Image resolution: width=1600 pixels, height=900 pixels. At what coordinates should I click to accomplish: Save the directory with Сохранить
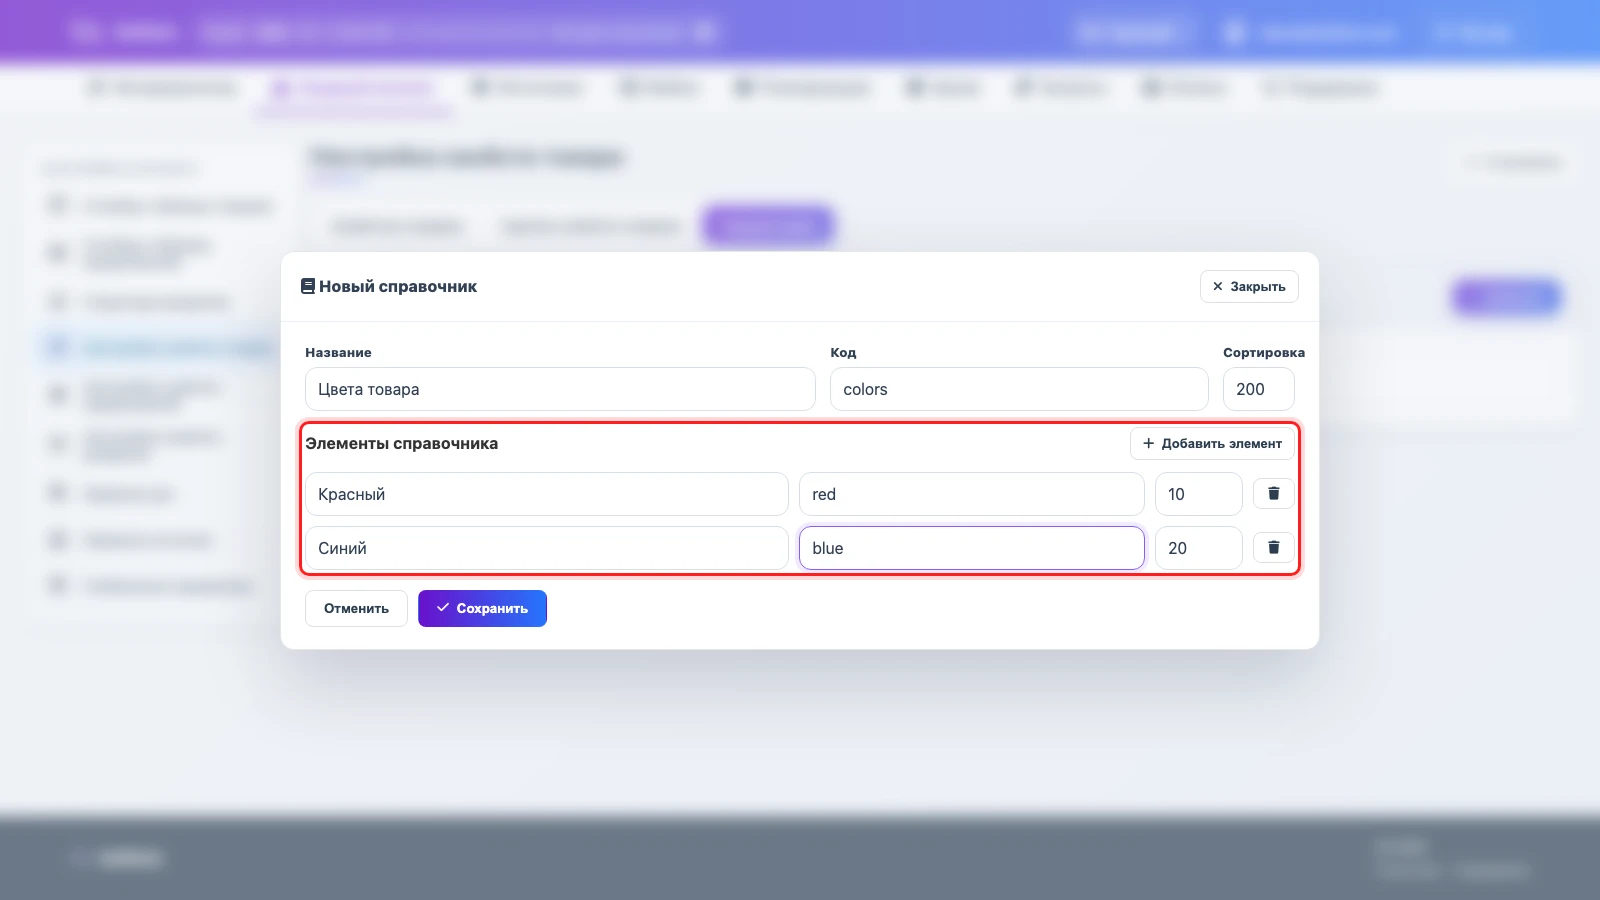coord(482,608)
